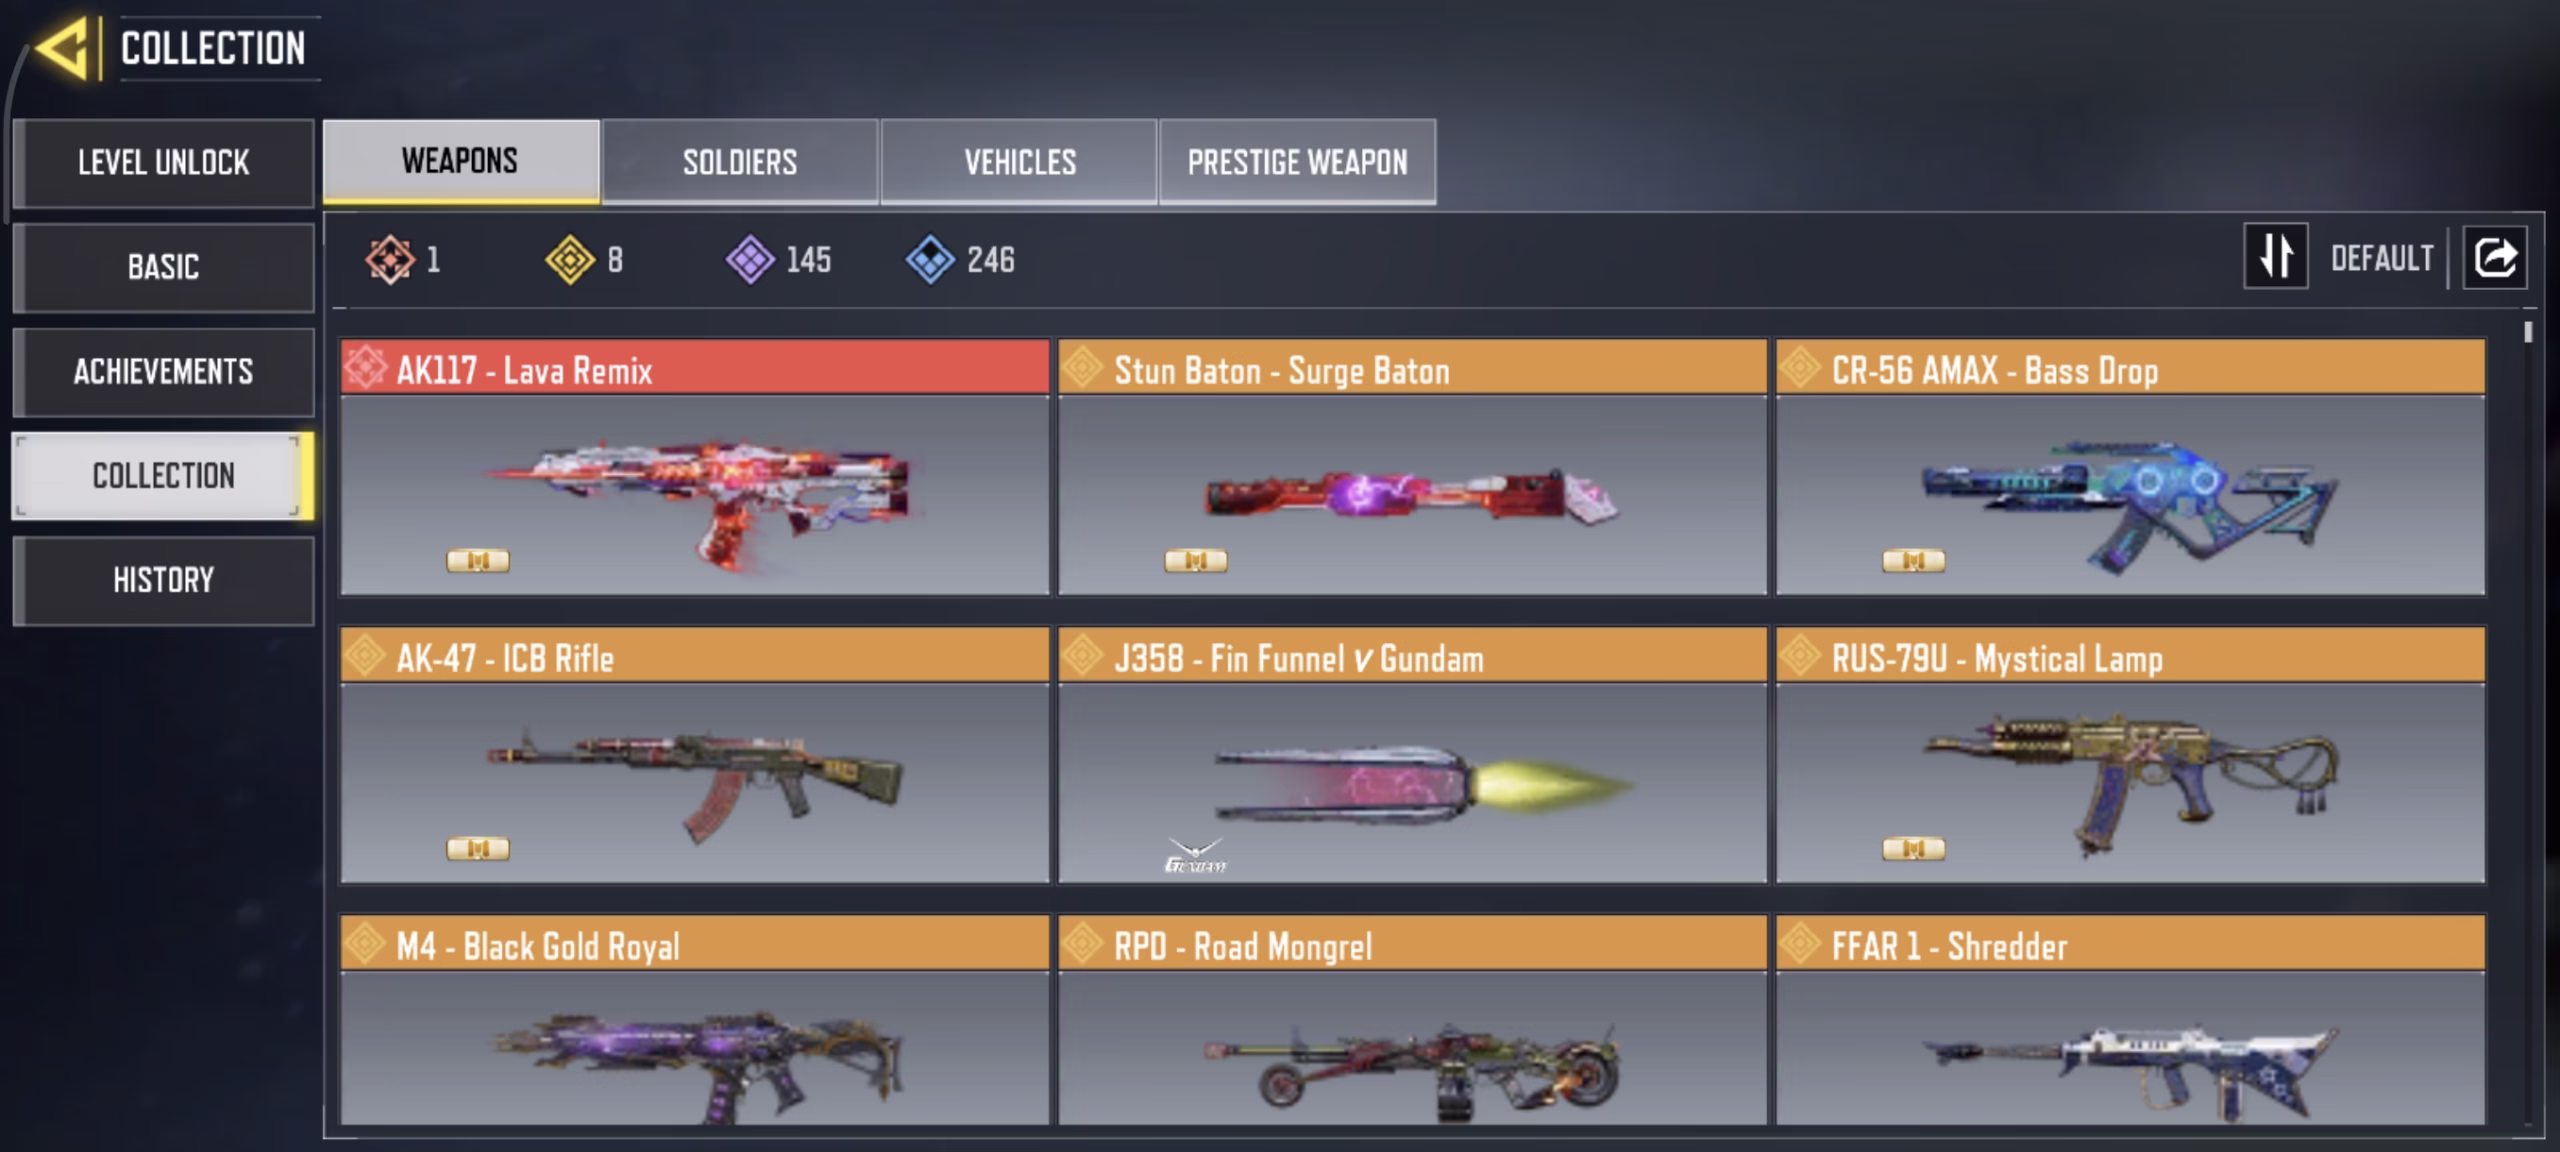
Task: Click the Gundam logo on J358 card
Action: coord(1195,856)
